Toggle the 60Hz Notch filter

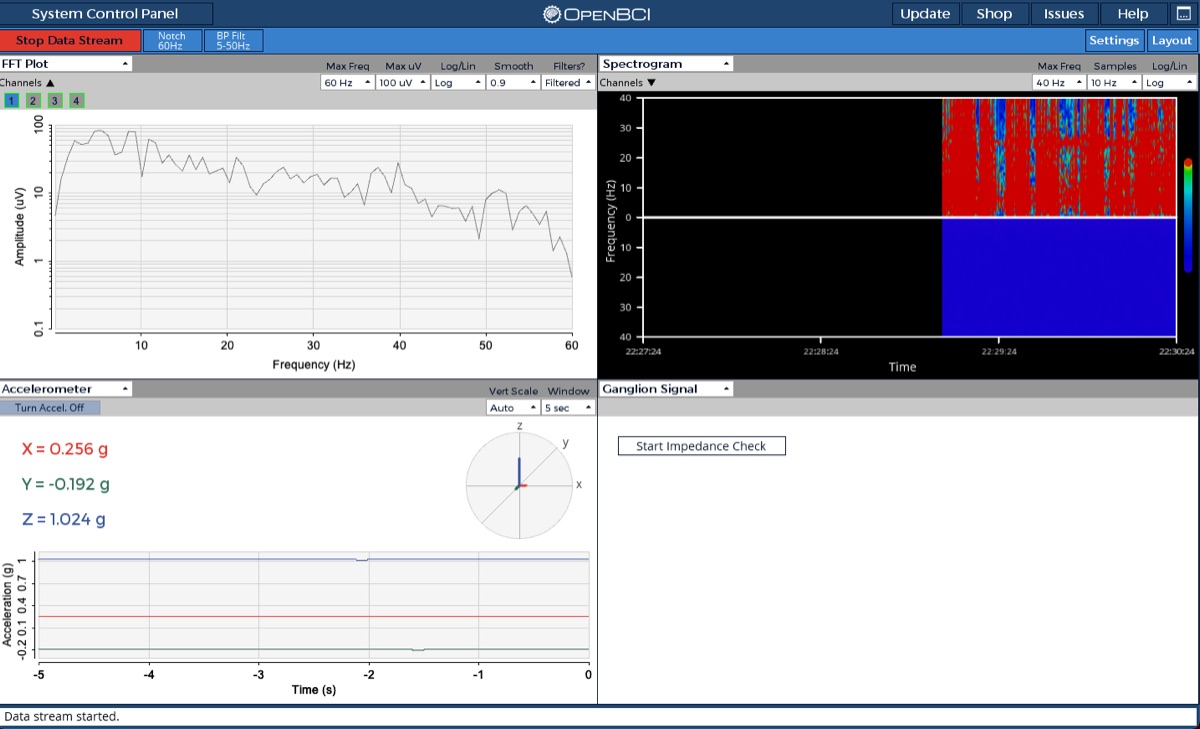[171, 41]
